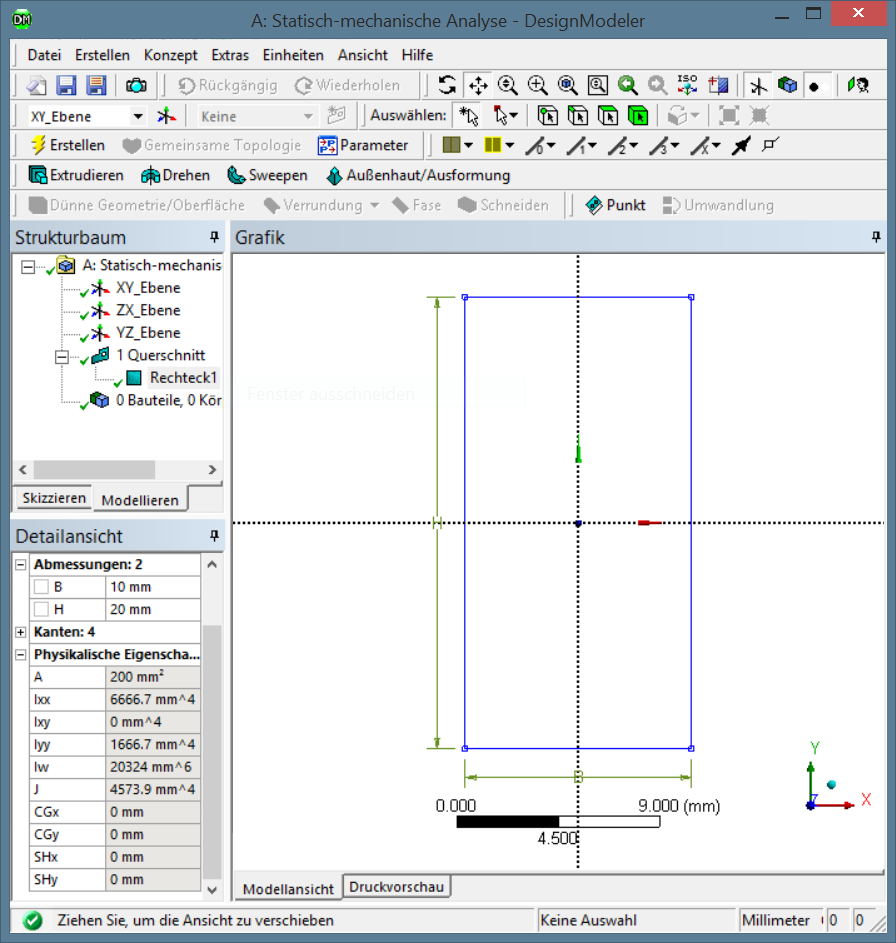896x943 pixels.
Task: Click the Punkt tool
Action: tap(615, 205)
